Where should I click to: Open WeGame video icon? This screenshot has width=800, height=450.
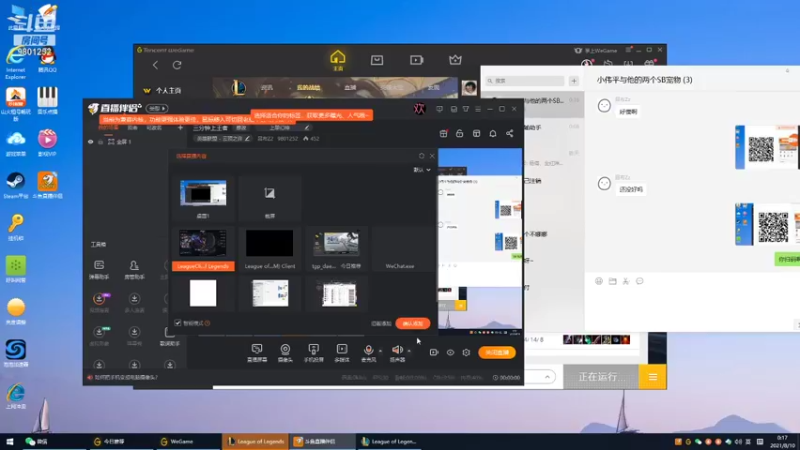click(x=416, y=60)
